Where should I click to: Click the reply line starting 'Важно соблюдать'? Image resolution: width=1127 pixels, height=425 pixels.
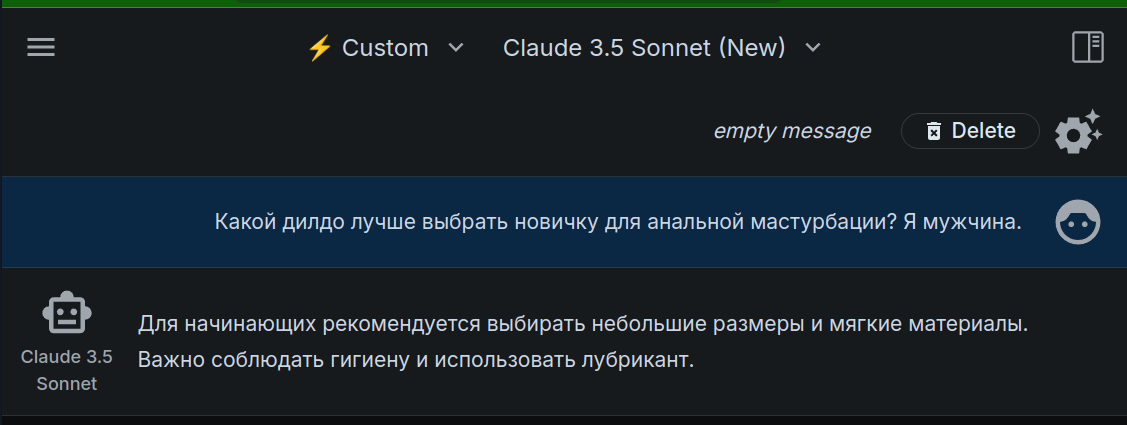pyautogui.click(x=415, y=359)
